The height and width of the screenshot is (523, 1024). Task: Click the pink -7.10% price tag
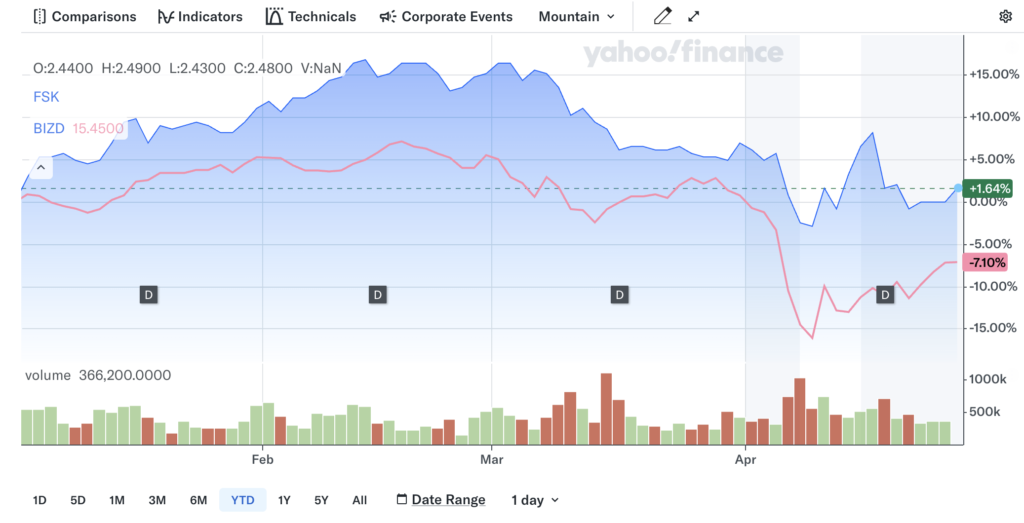(x=987, y=262)
